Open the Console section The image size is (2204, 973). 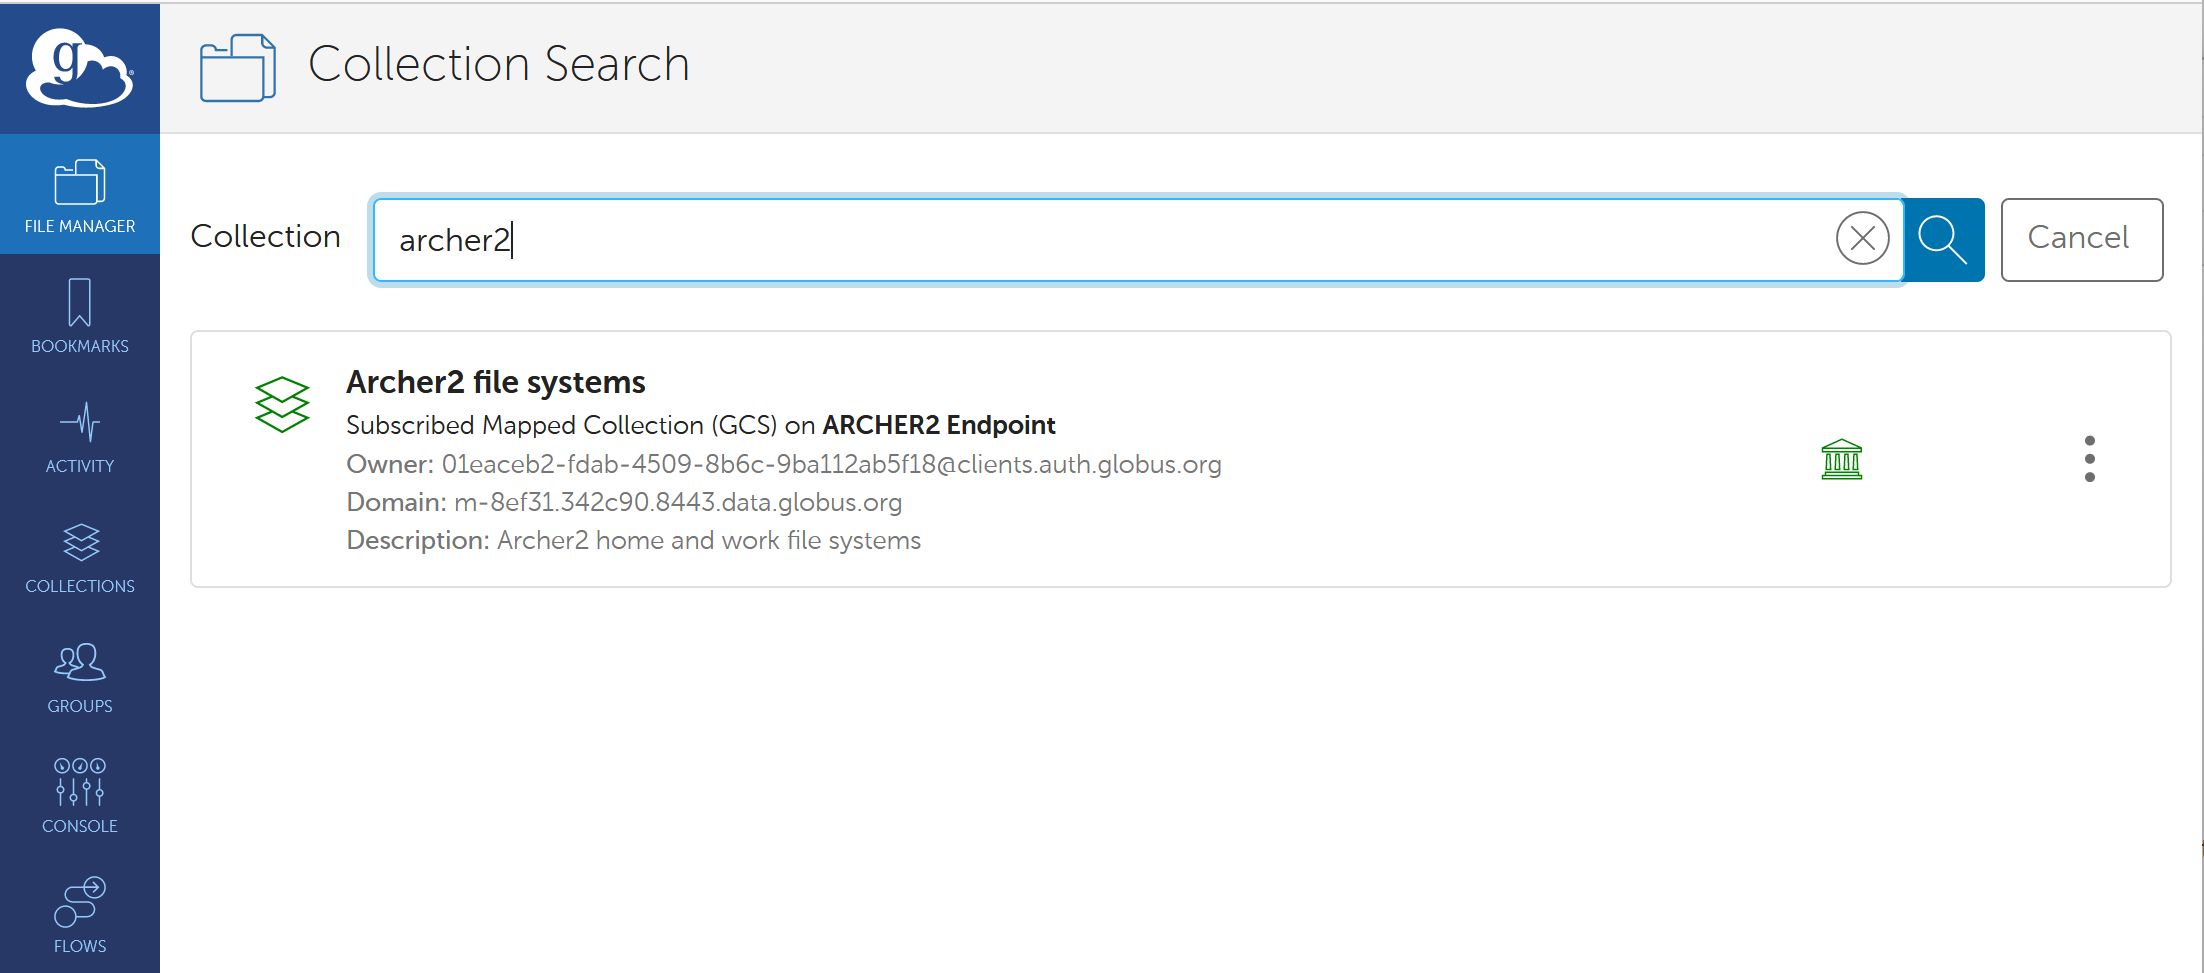80,796
